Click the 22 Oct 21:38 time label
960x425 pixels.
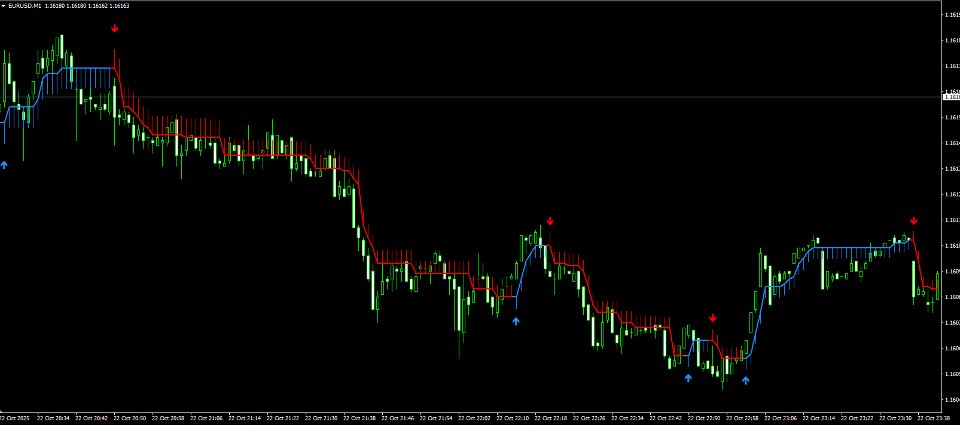[x=360, y=418]
